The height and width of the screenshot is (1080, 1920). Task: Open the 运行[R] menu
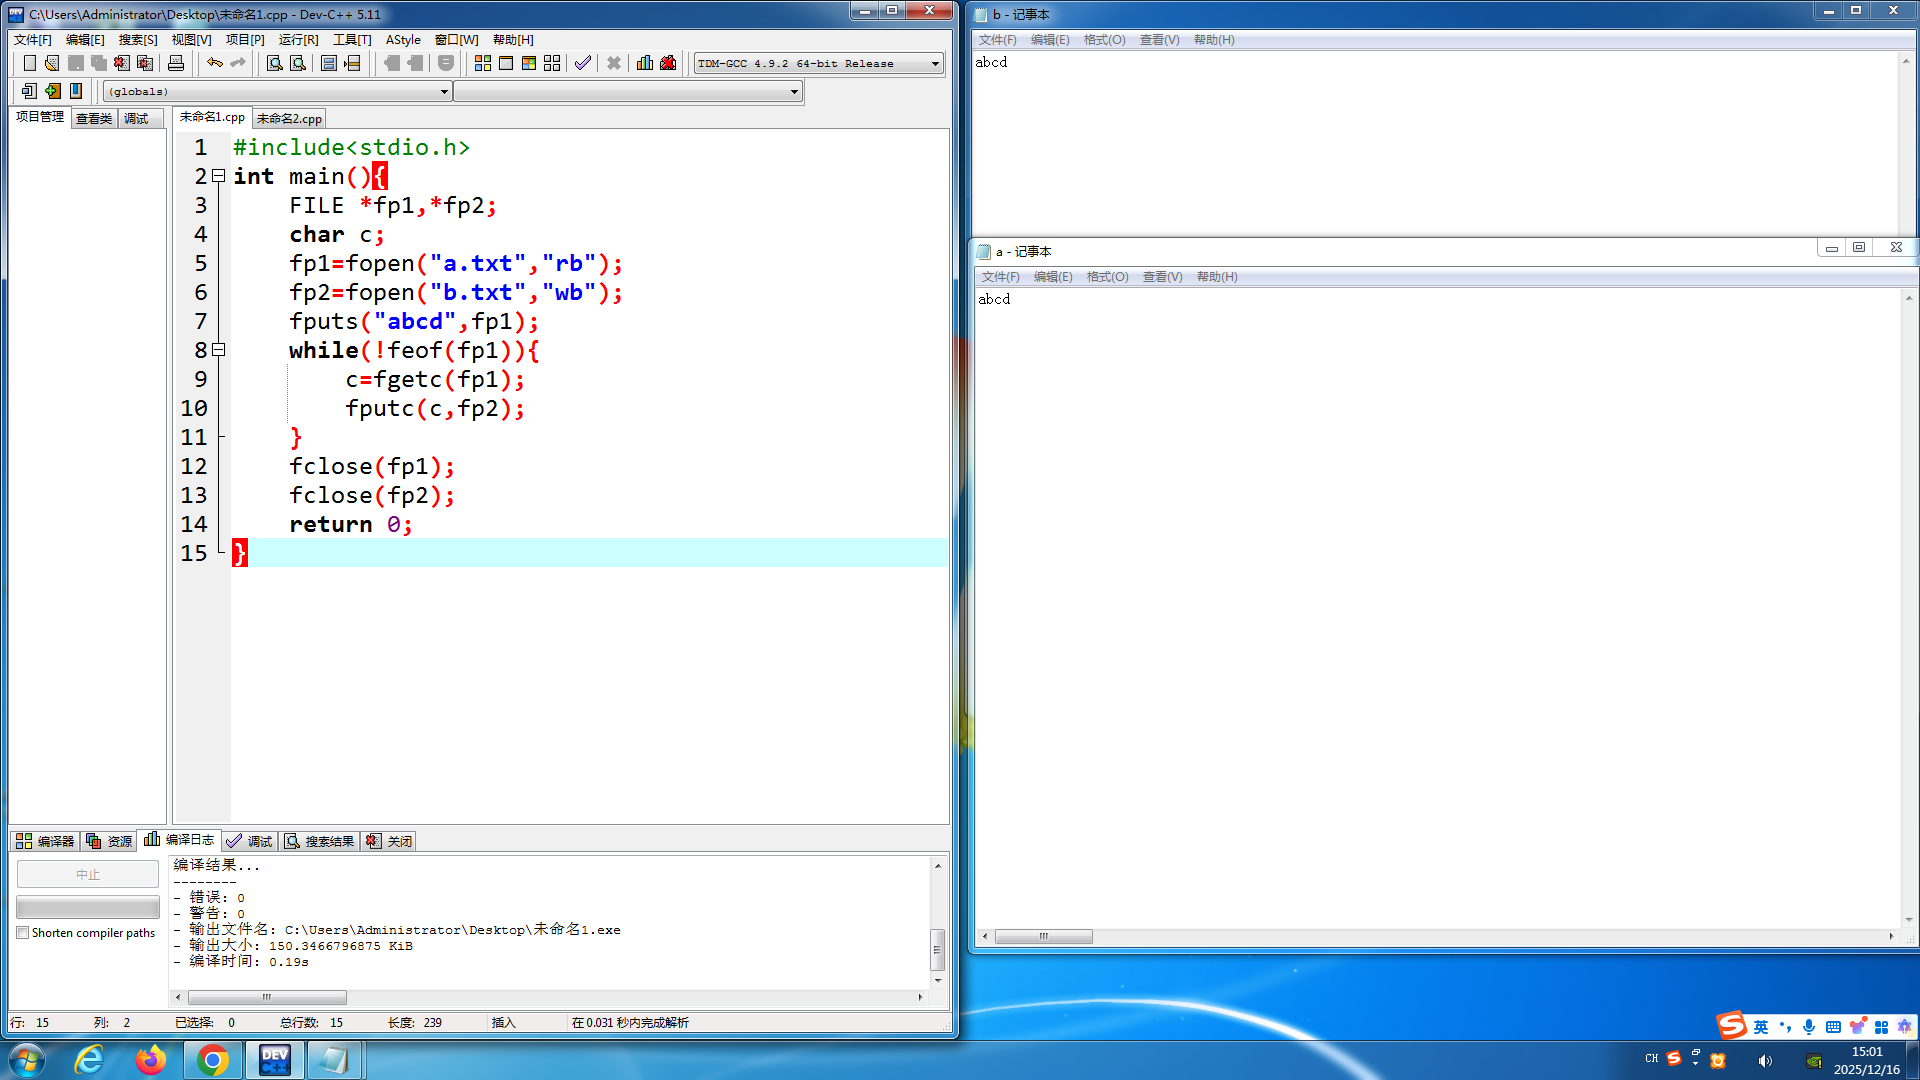pos(298,40)
